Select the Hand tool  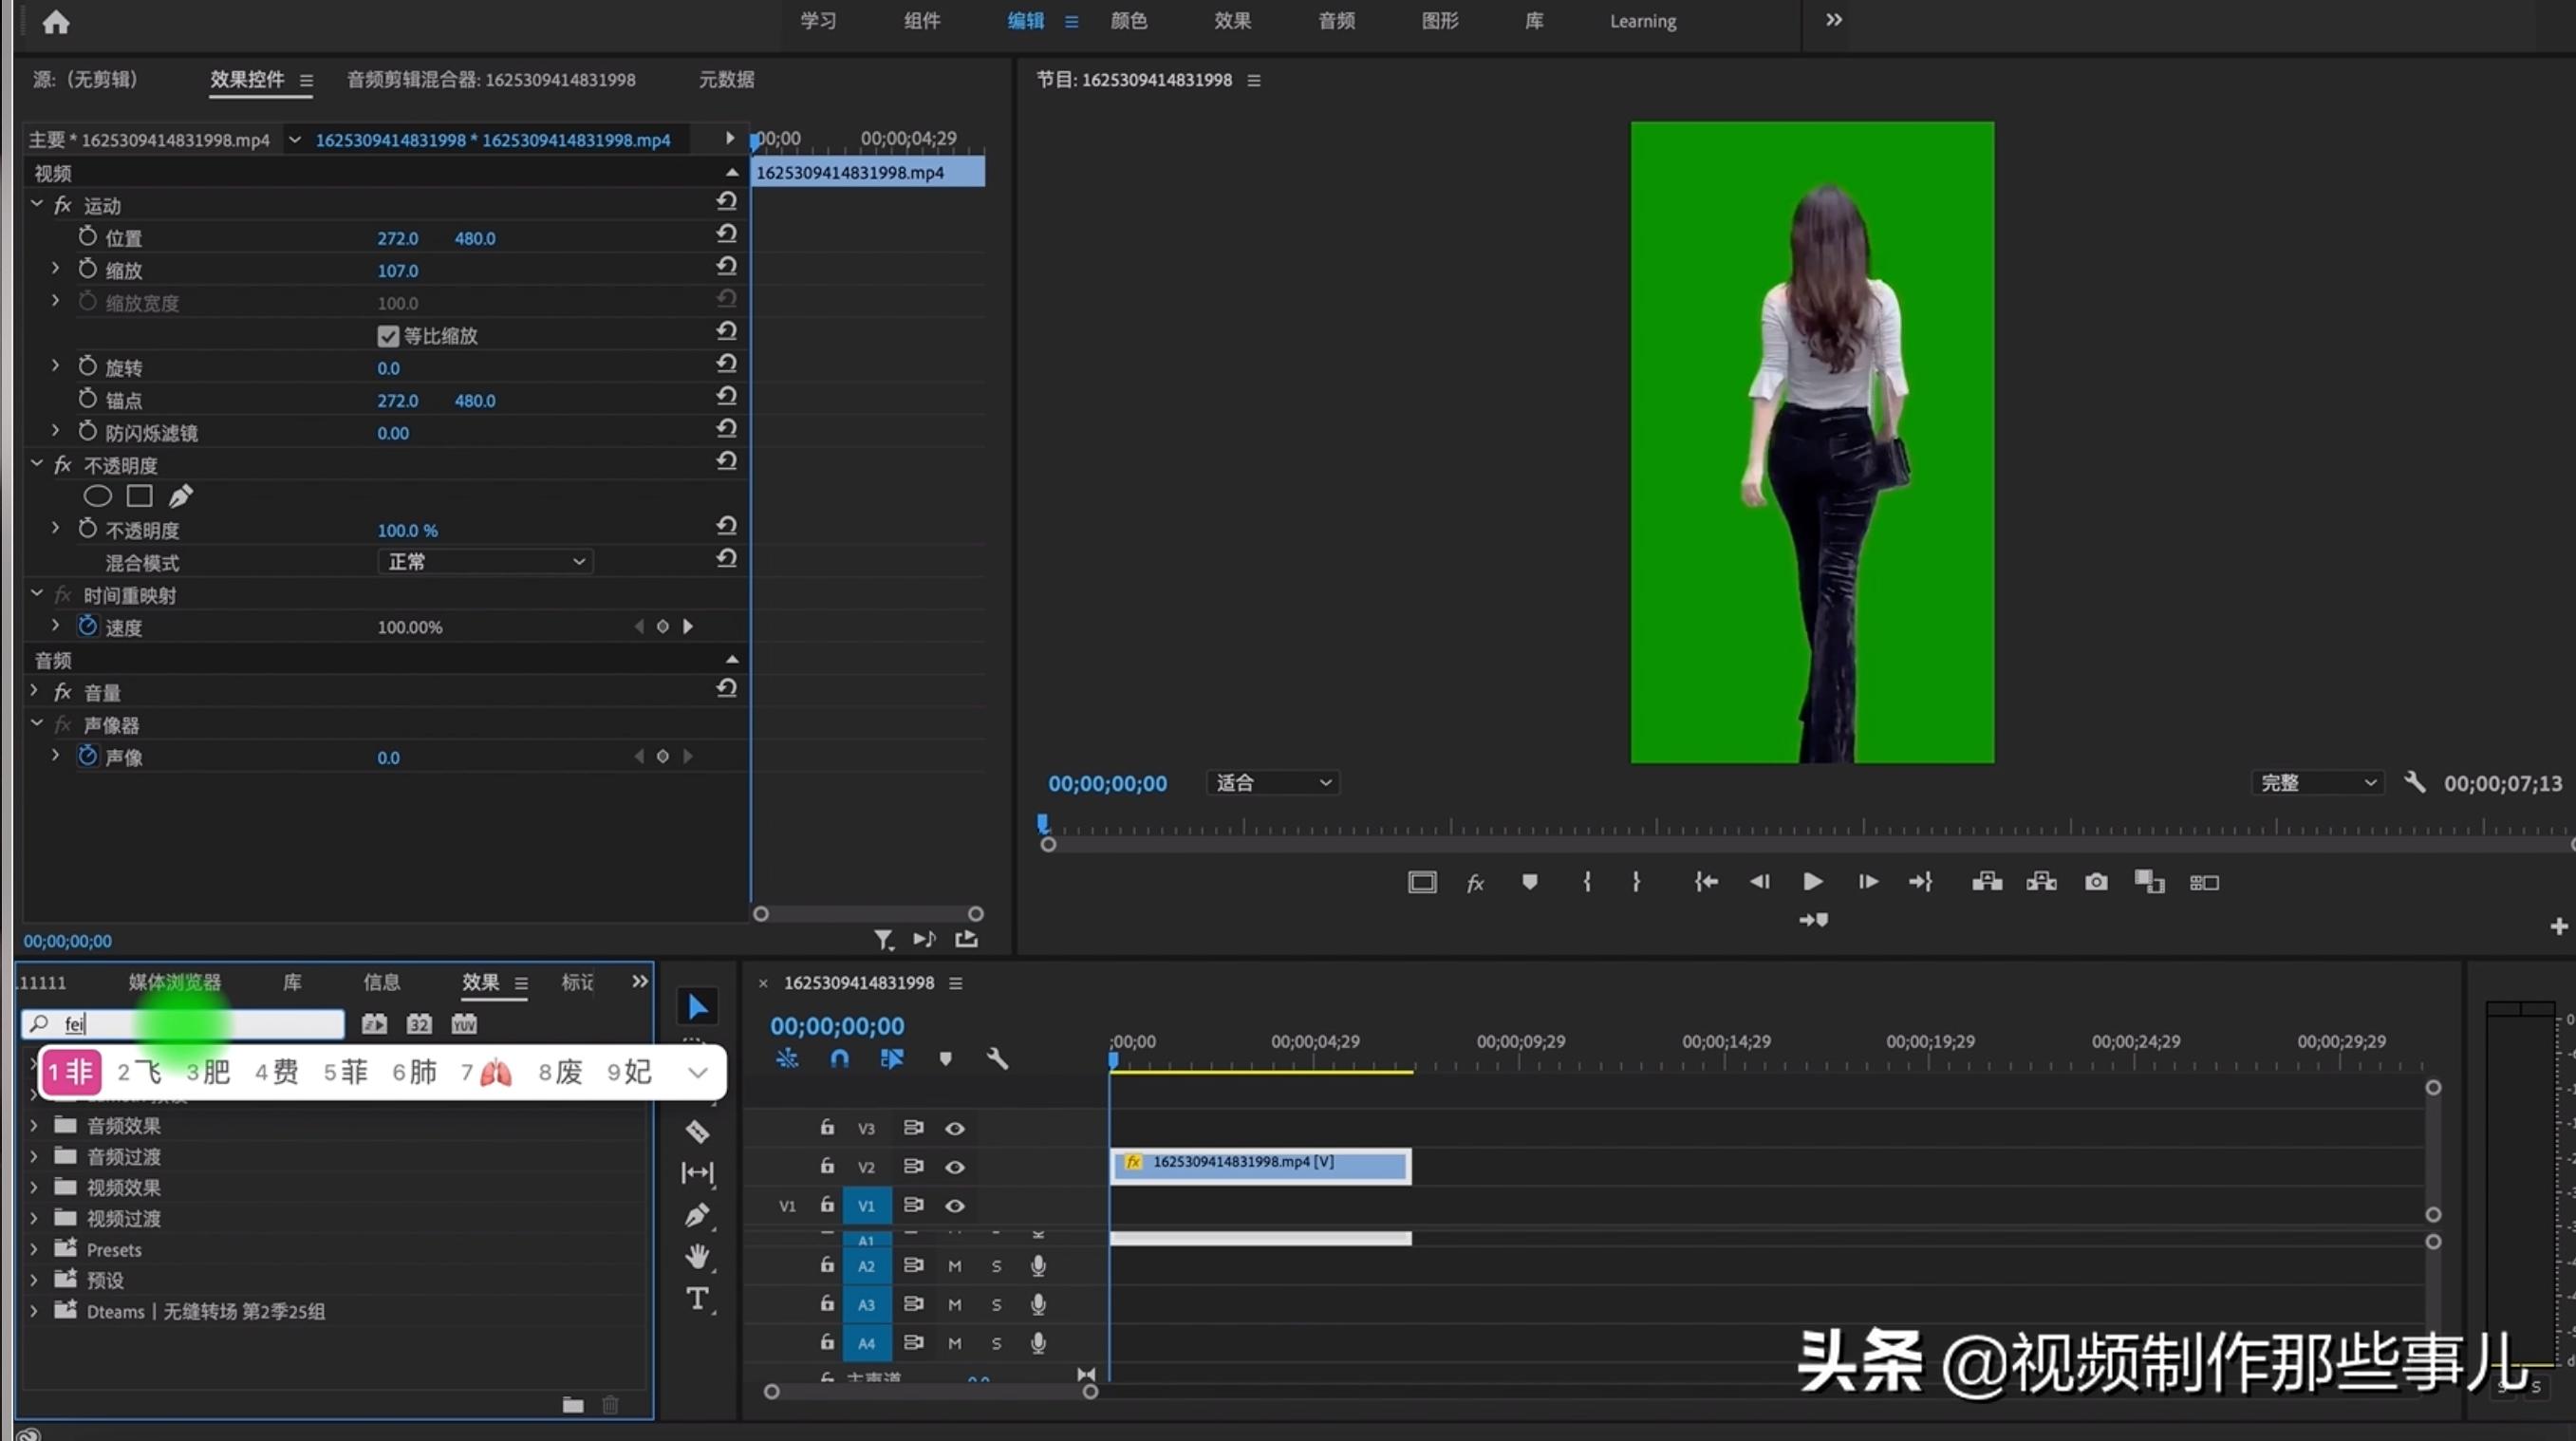click(x=697, y=1257)
